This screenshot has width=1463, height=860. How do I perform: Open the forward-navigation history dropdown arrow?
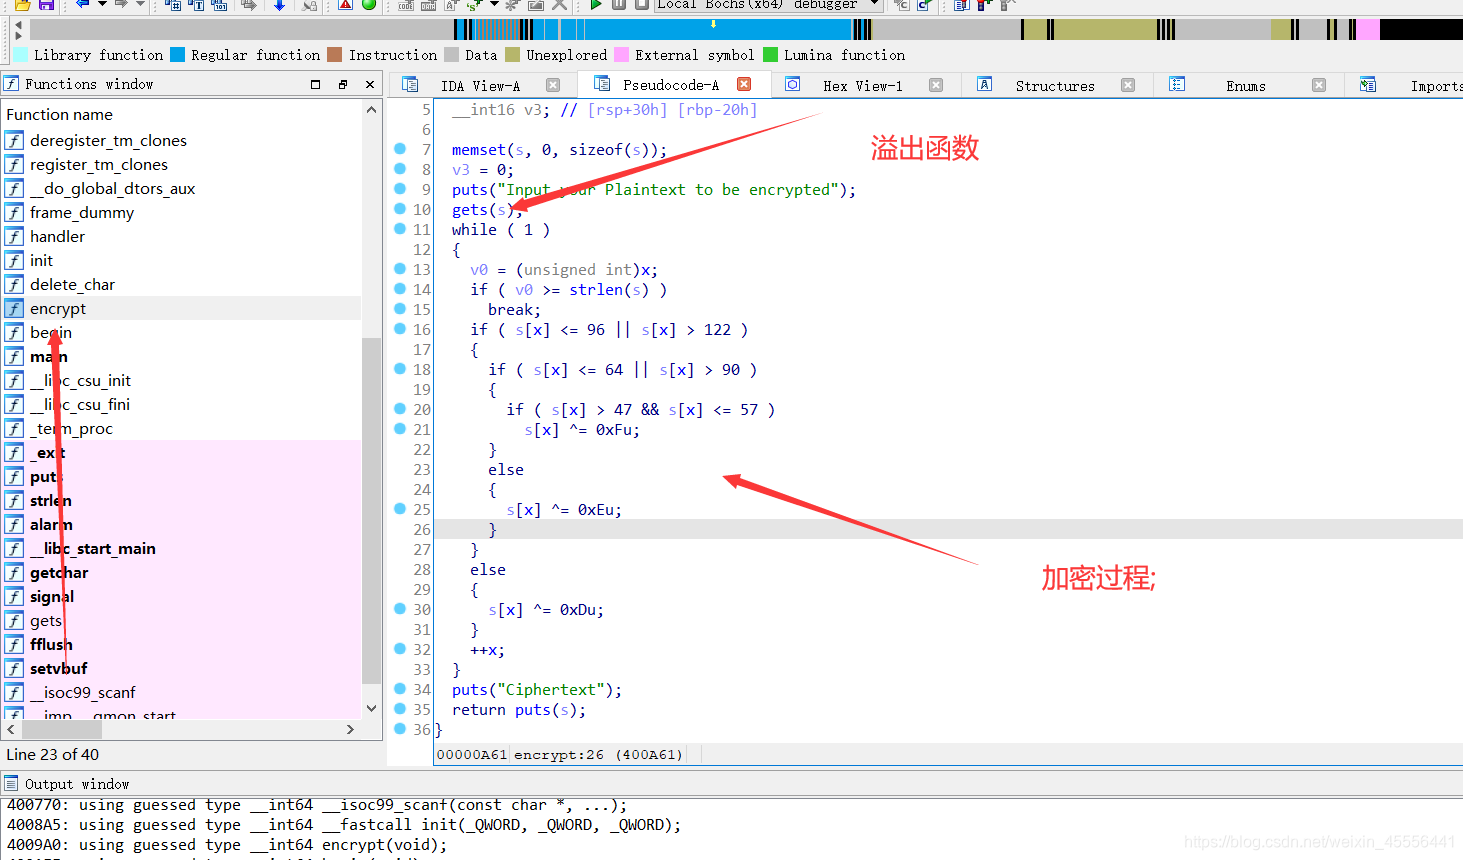tap(141, 4)
